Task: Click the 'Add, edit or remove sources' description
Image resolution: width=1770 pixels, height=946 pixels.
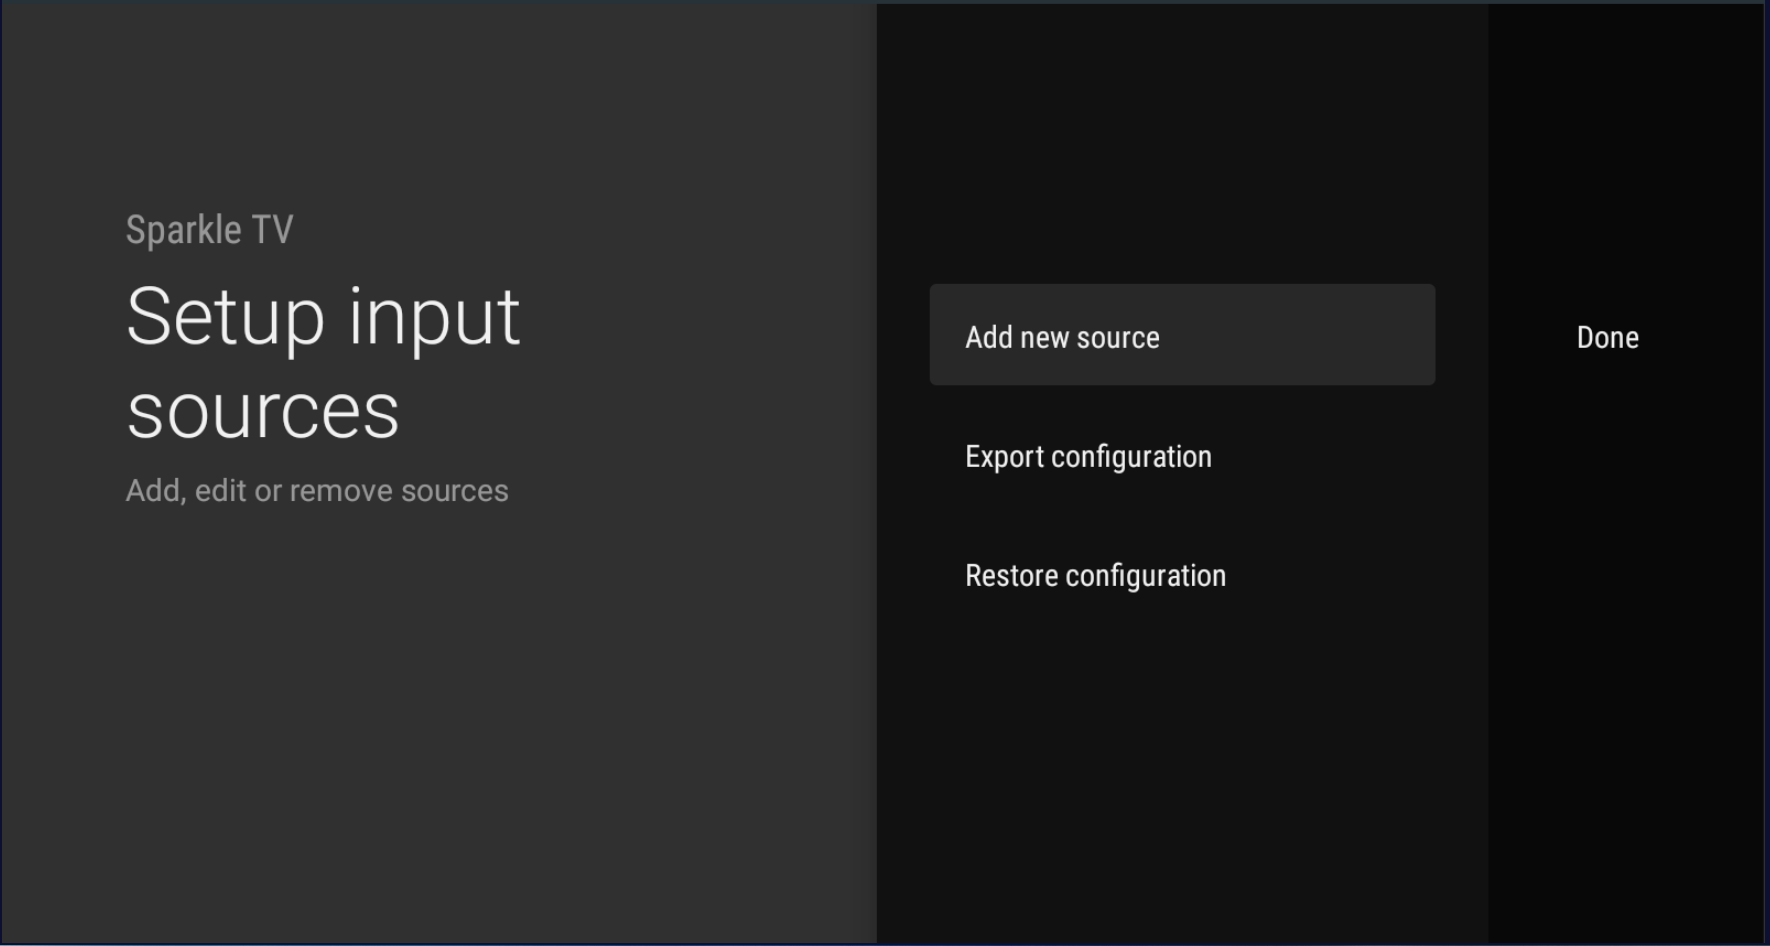Action: click(316, 491)
